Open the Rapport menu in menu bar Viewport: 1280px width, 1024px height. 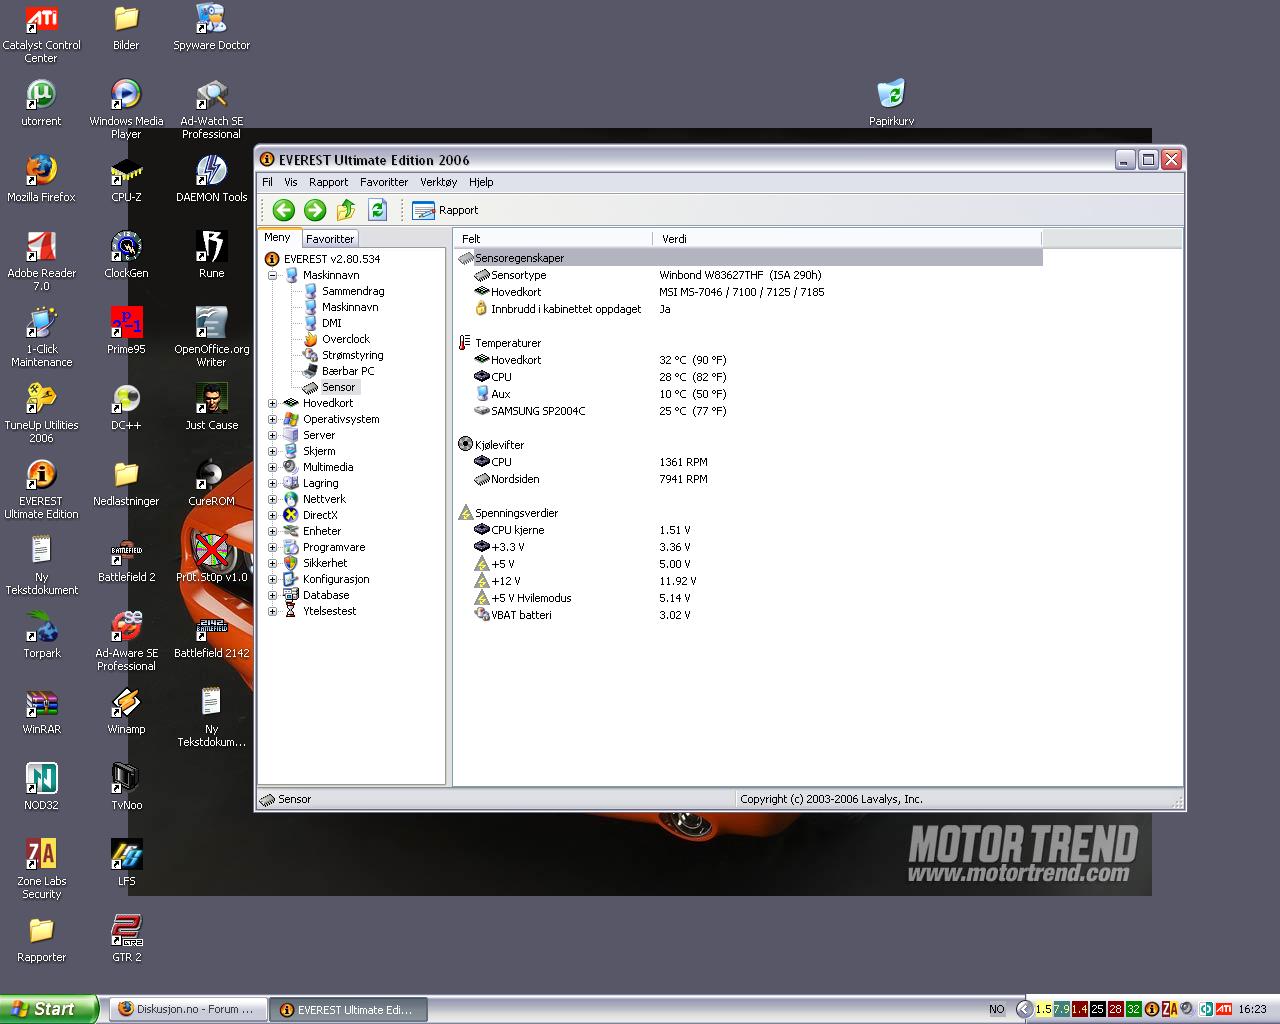(328, 182)
